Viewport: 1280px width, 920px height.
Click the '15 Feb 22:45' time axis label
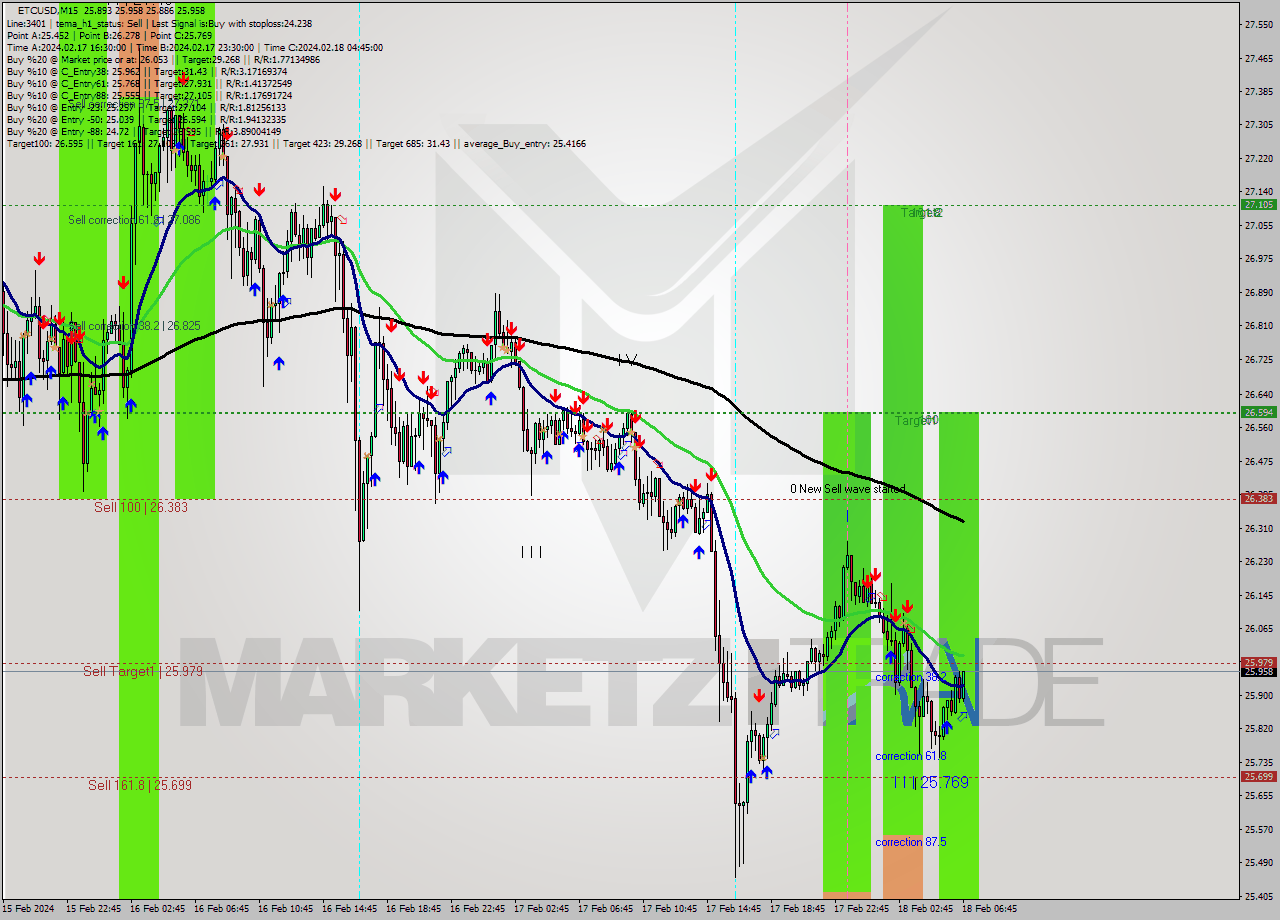(94, 909)
